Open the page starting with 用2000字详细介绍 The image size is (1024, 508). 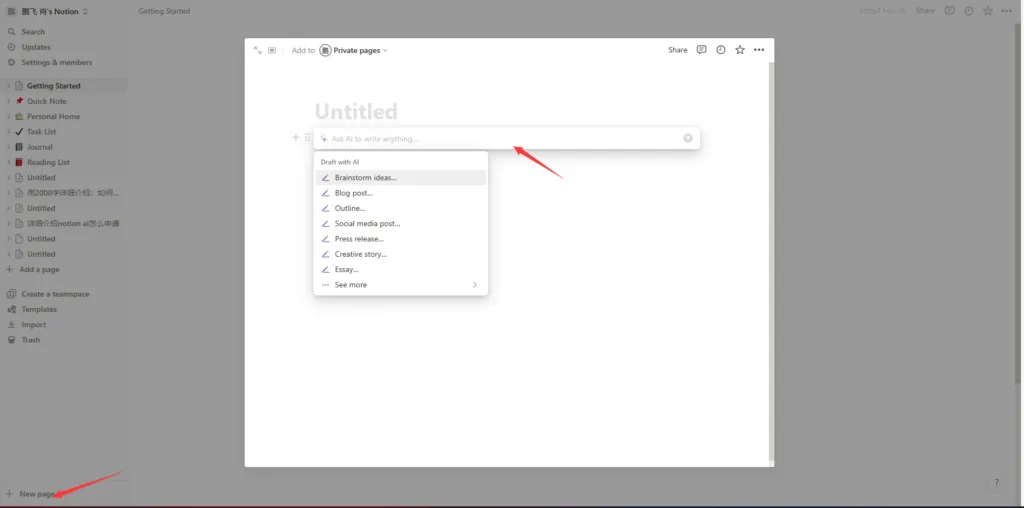pos(73,193)
